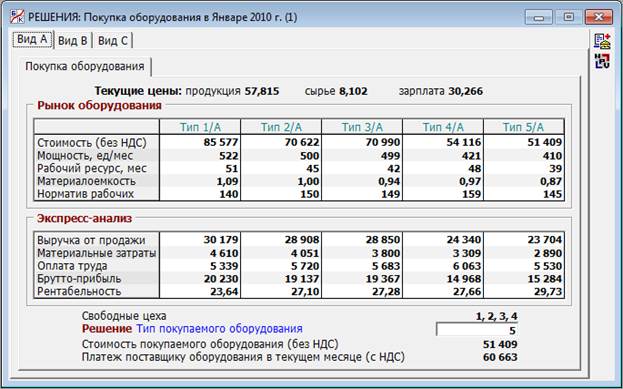
Task: Click the equipment type input field
Action: [477, 330]
